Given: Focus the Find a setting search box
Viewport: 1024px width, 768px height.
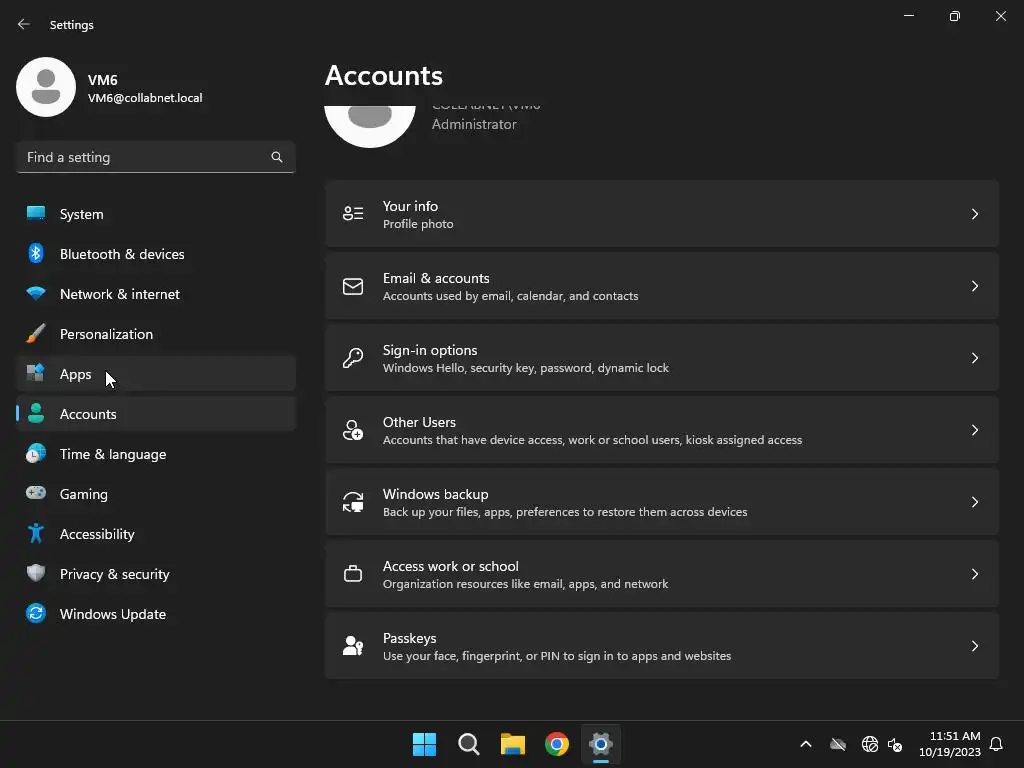Looking at the screenshot, I should click(155, 157).
